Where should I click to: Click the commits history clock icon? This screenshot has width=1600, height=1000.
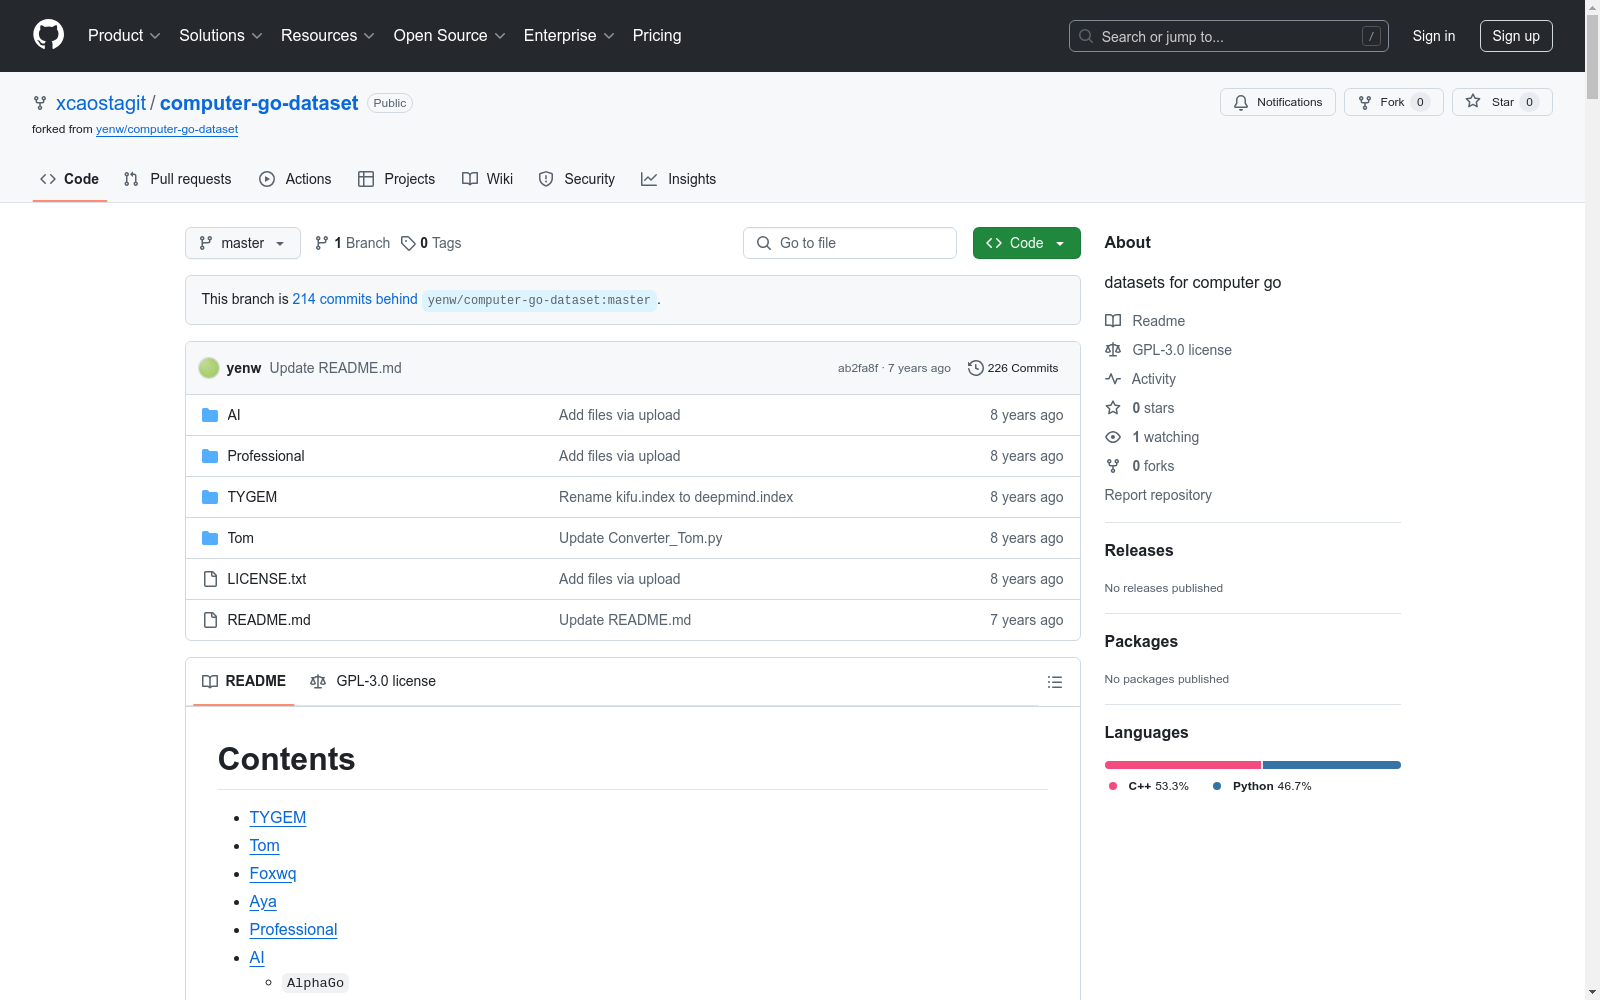[976, 368]
